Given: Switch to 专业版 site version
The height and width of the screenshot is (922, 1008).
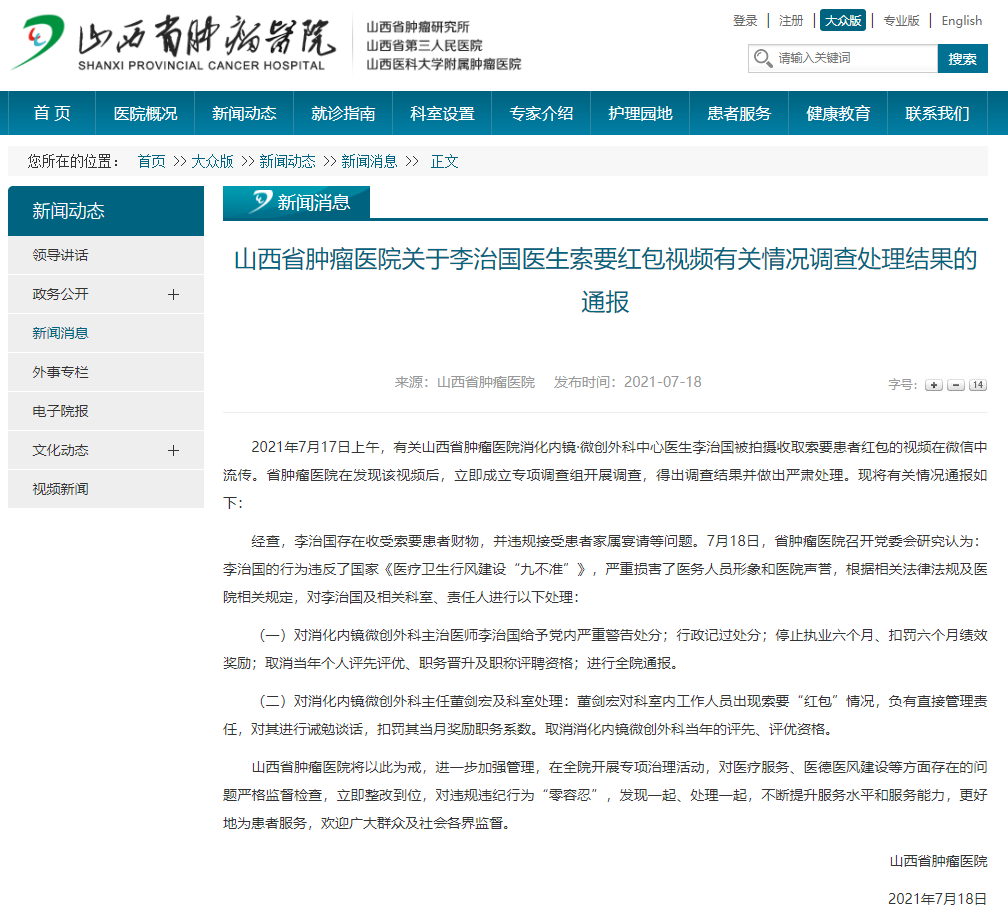Looking at the screenshot, I should pos(901,21).
